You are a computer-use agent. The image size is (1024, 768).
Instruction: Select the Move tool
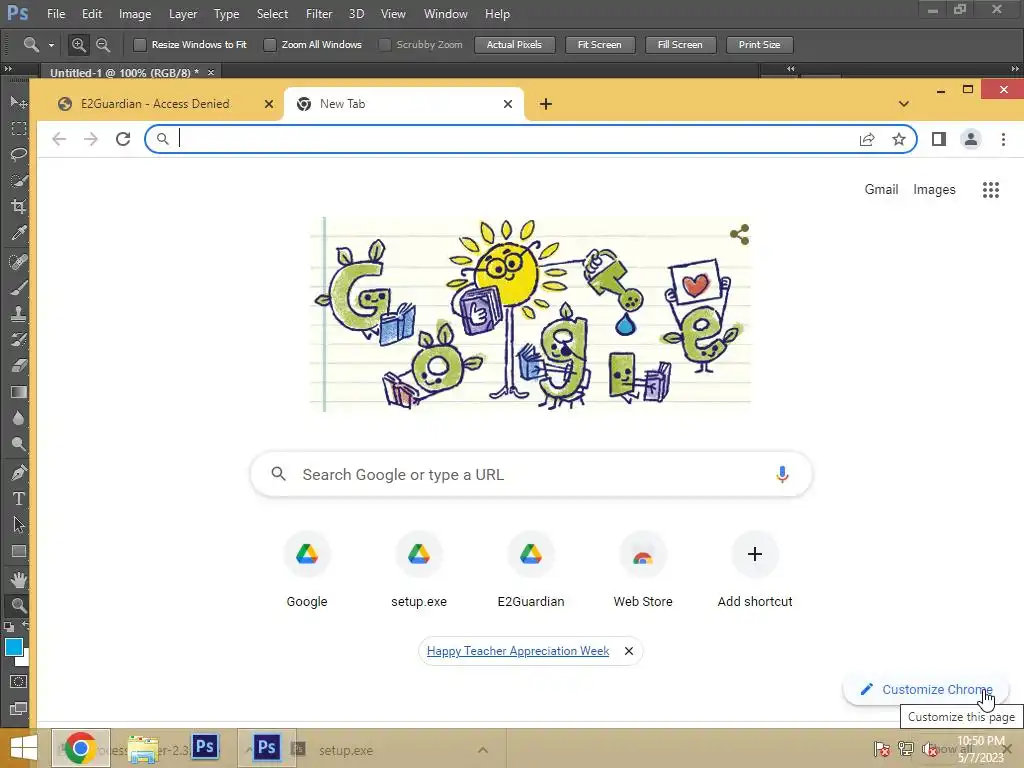coord(18,103)
